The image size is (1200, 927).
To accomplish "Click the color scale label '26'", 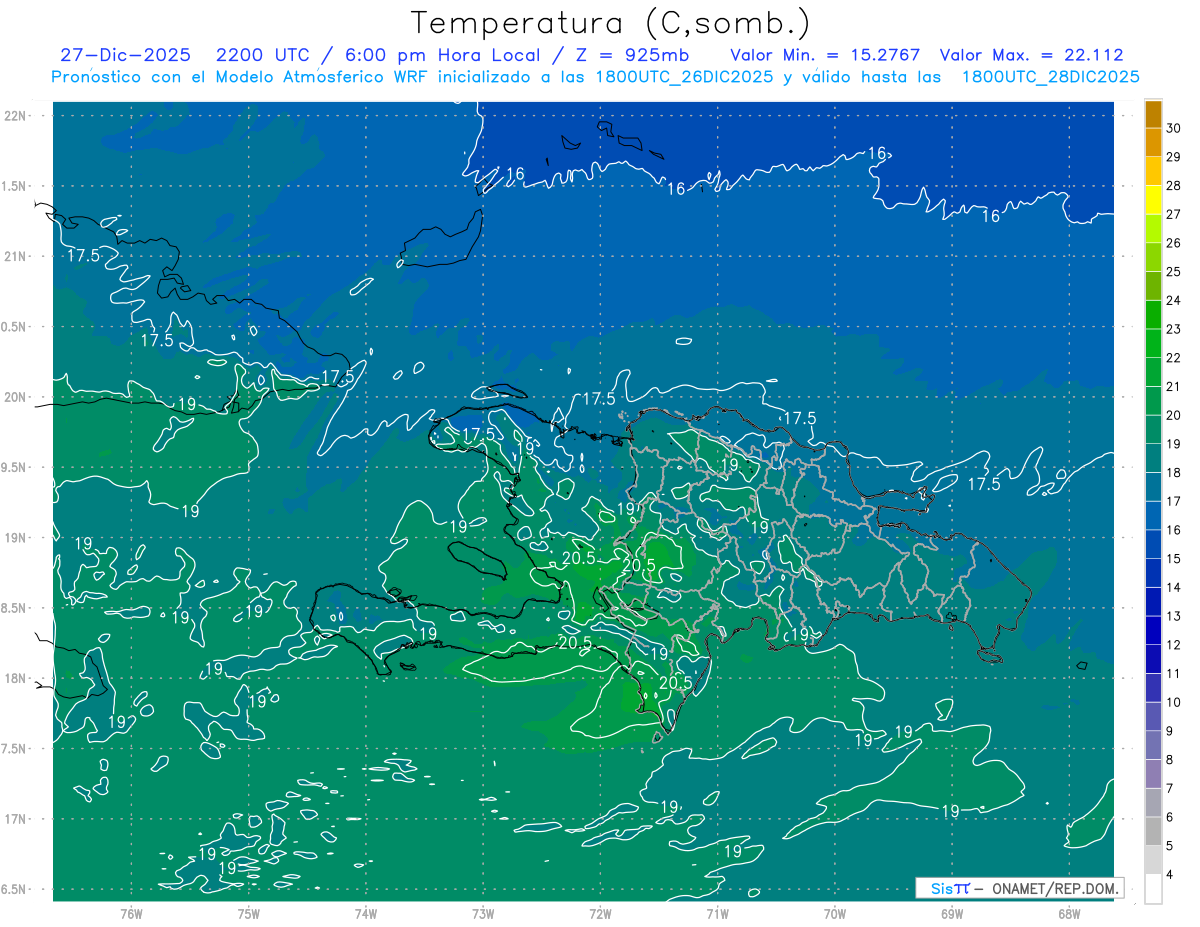I will tap(1174, 243).
